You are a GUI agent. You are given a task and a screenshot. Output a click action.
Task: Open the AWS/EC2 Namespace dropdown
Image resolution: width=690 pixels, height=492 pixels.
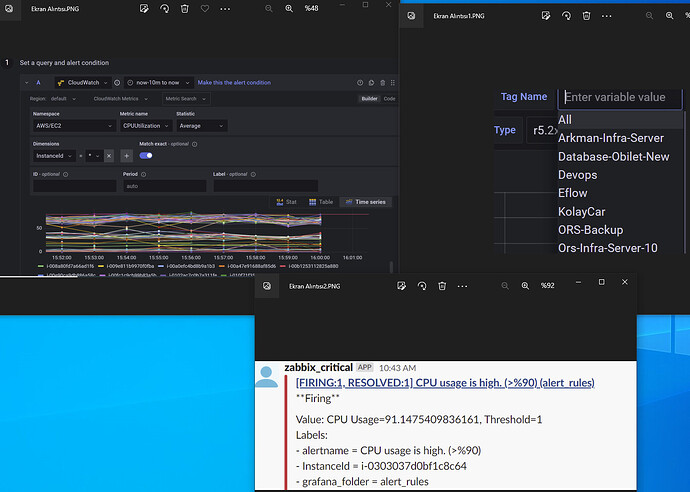pos(74,126)
